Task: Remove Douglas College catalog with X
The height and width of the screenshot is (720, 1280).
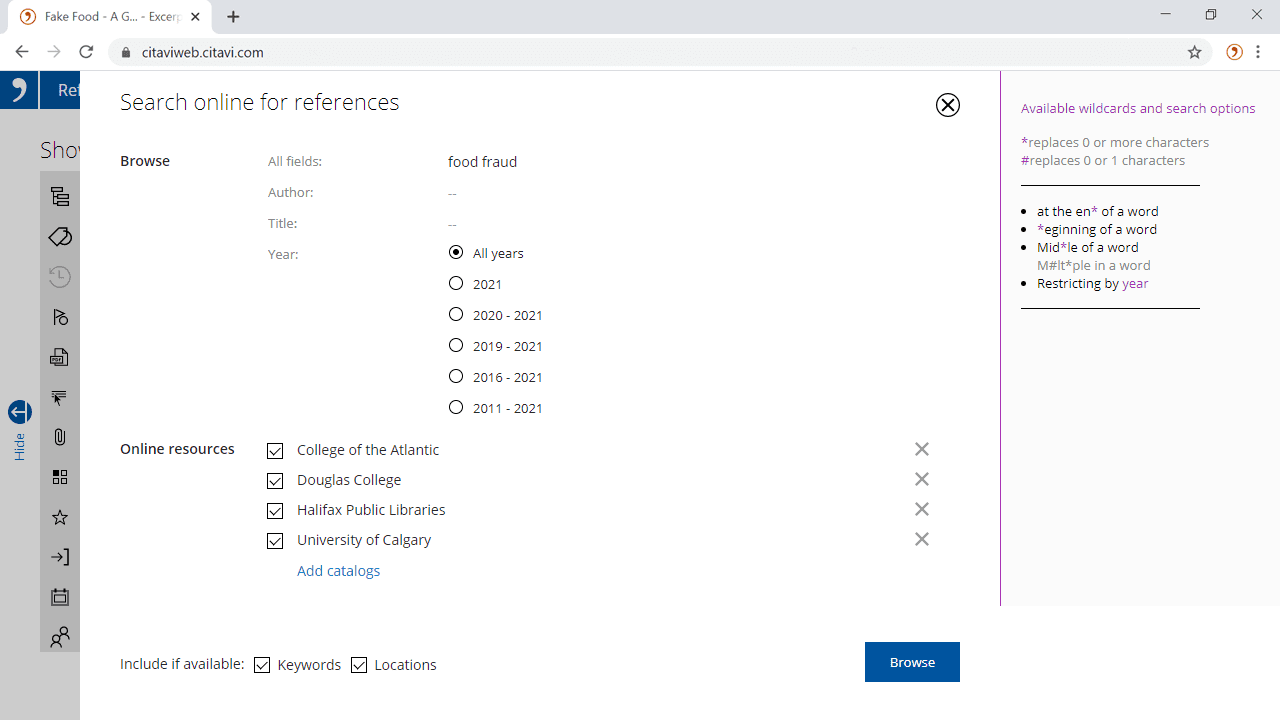Action: point(921,480)
